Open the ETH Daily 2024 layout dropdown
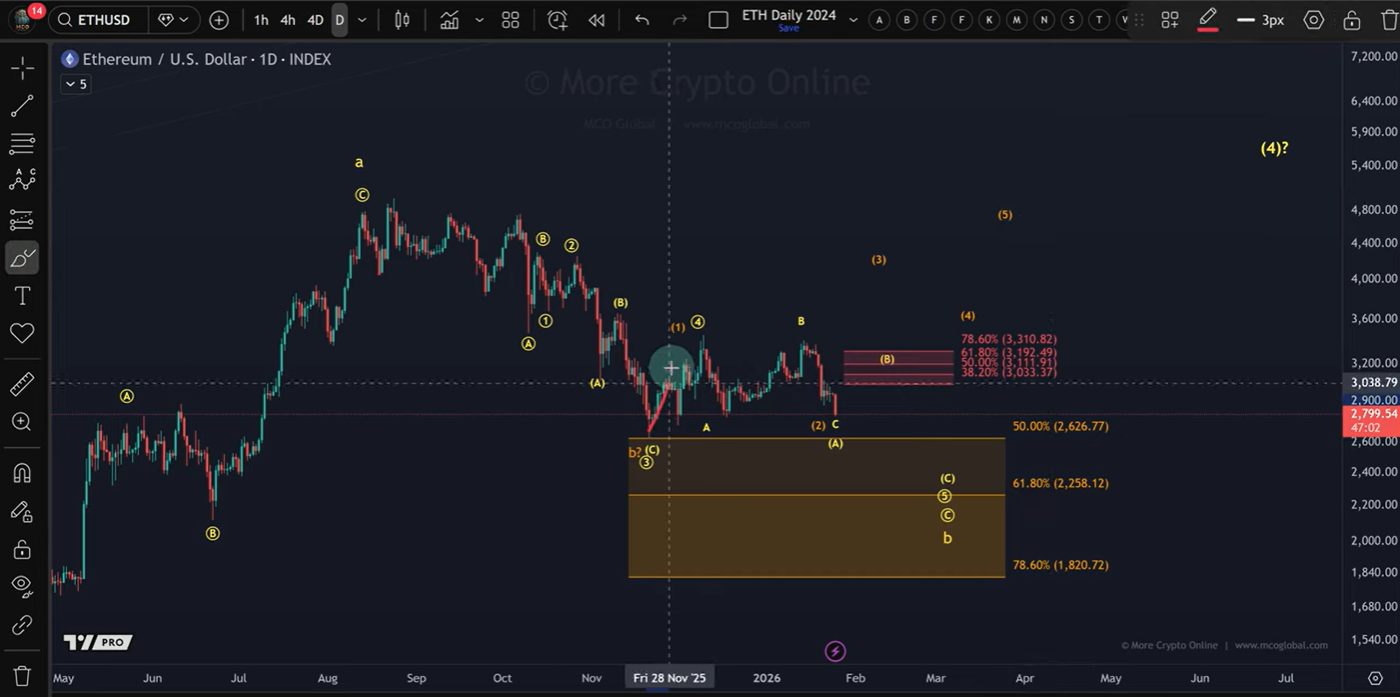 click(x=853, y=19)
